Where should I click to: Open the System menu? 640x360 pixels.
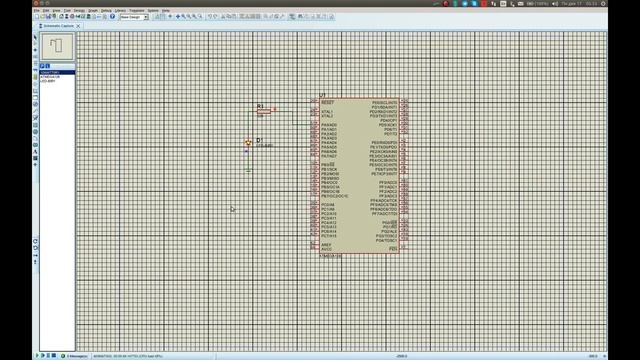(153, 11)
